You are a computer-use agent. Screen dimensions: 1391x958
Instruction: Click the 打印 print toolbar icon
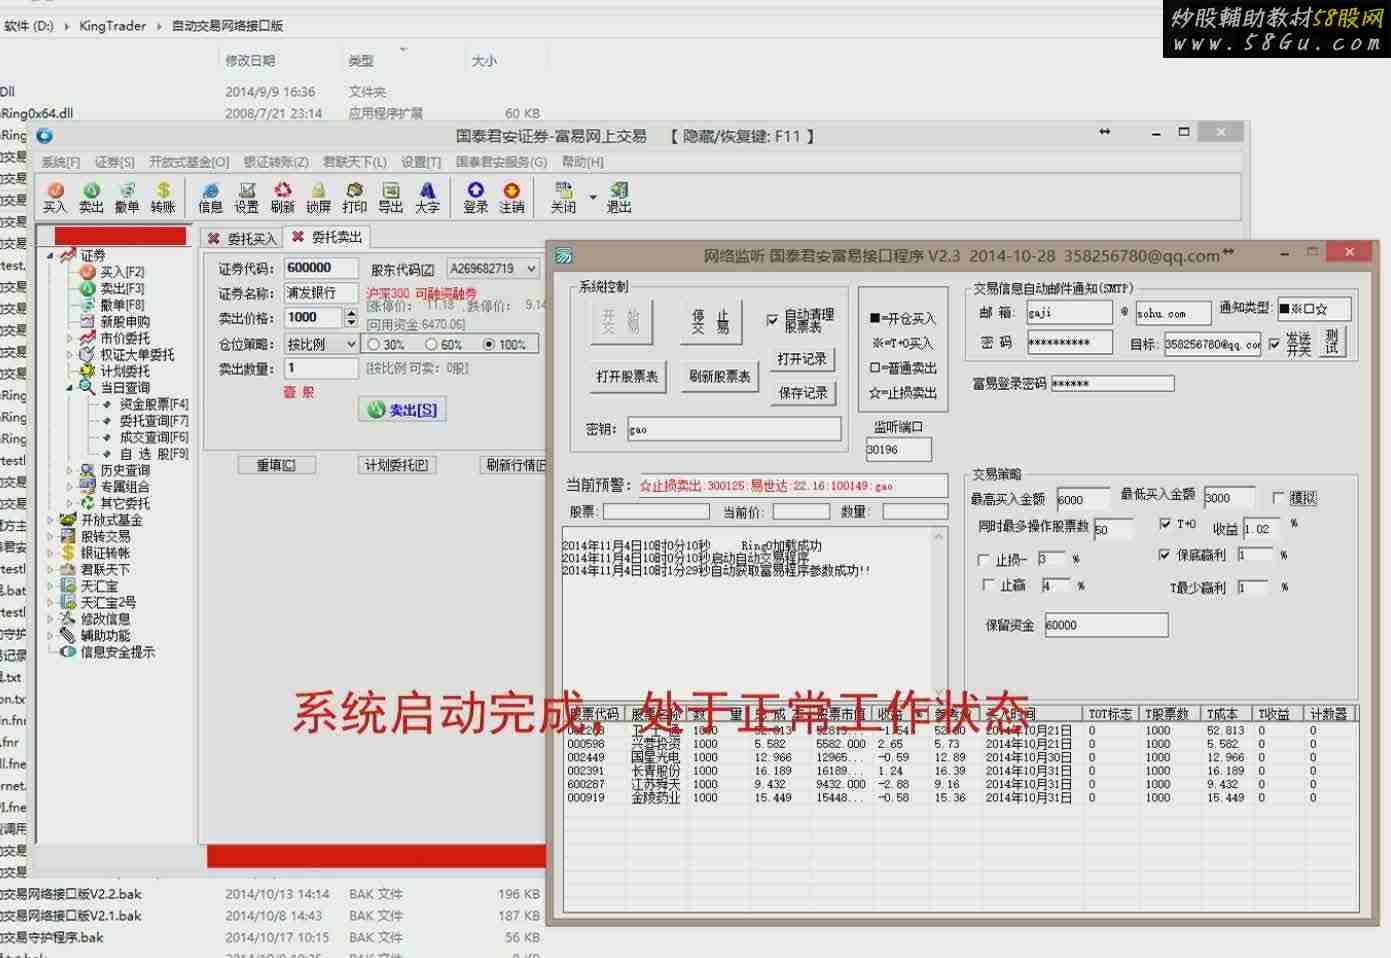[355, 197]
